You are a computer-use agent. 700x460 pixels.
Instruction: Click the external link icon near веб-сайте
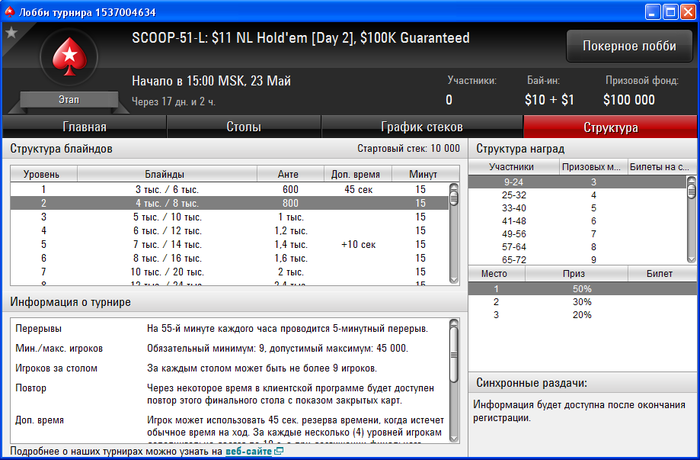(x=279, y=451)
